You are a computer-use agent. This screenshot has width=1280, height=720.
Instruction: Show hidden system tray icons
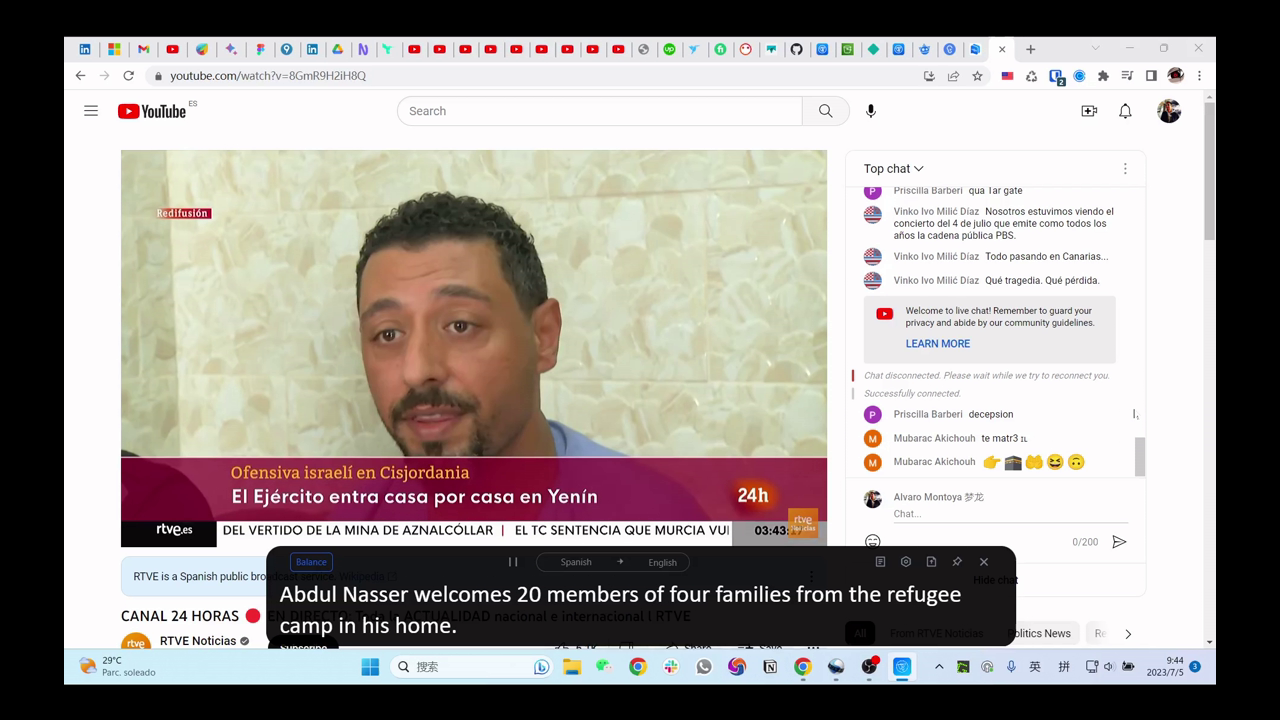[x=939, y=667]
